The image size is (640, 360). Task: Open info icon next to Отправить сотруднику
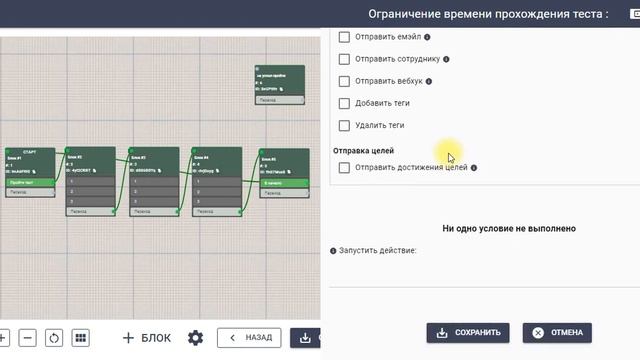coord(446,59)
